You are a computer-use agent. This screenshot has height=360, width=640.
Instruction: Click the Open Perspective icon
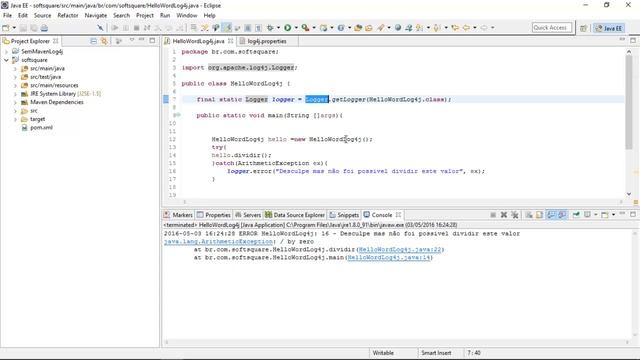click(583, 28)
